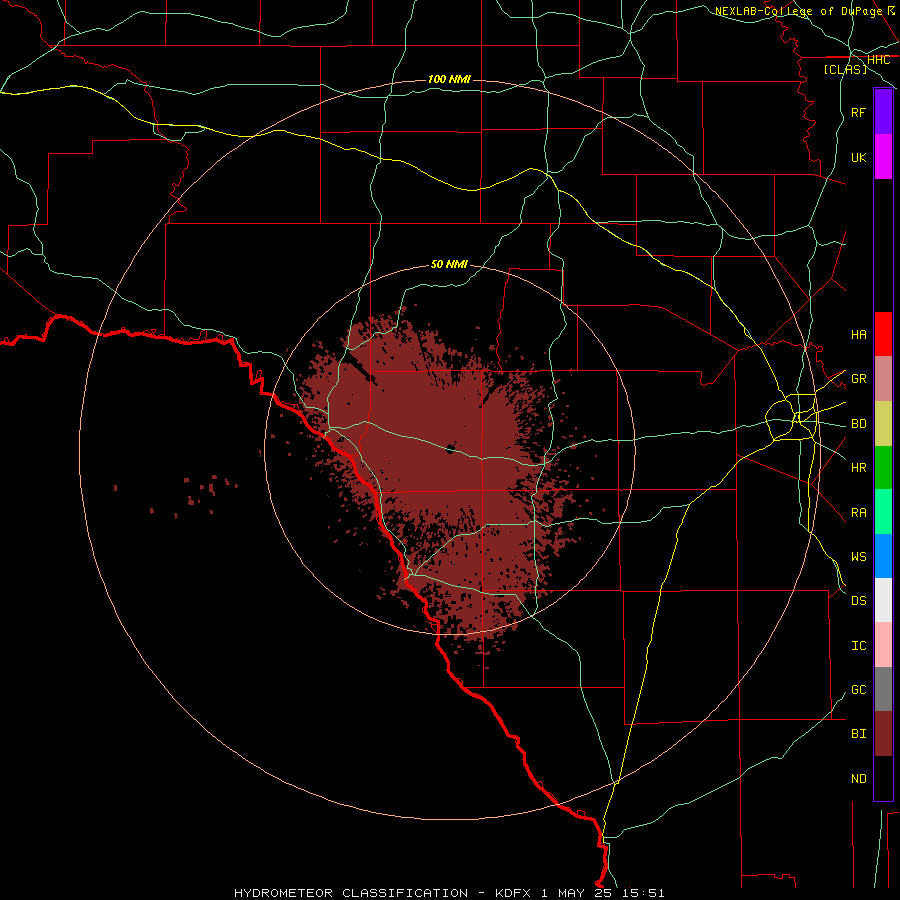The height and width of the screenshot is (900, 900).
Task: Click the WS legend label
Action: tap(858, 557)
